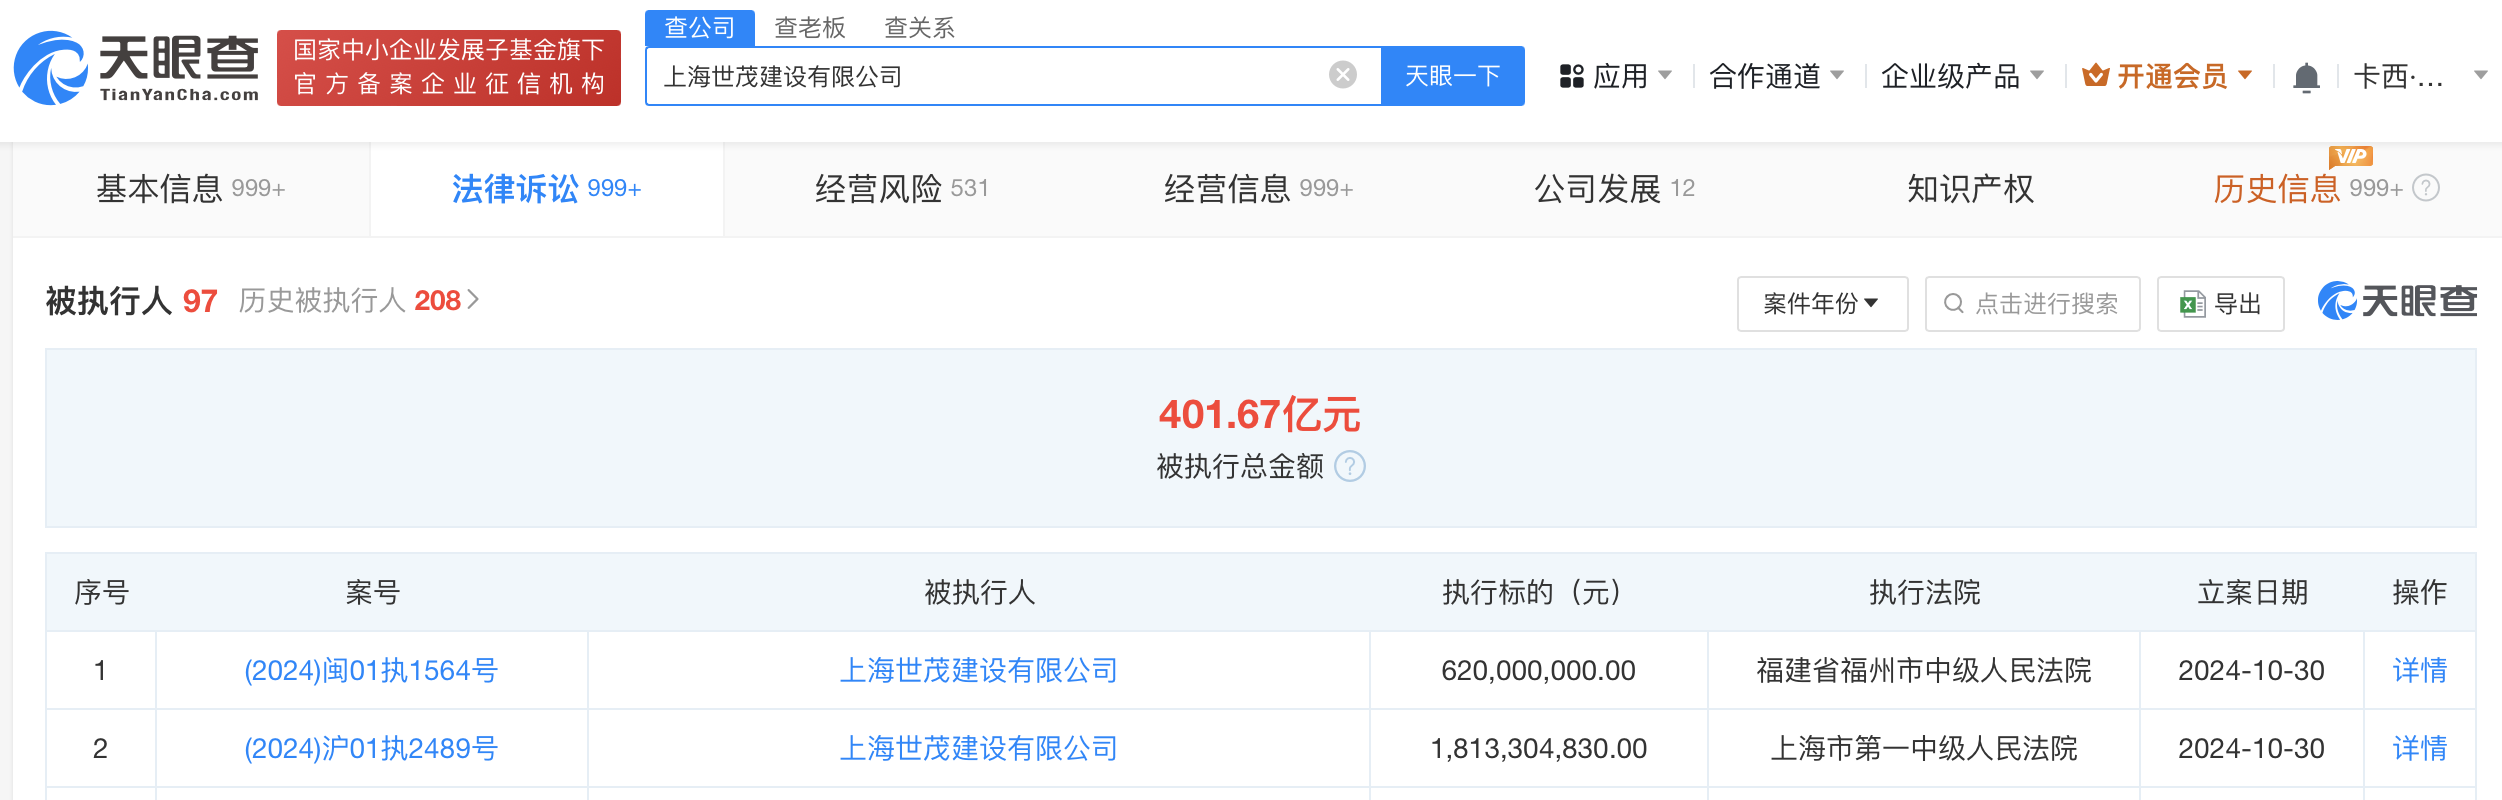Open the 基本信息 tab
Image resolution: width=2502 pixels, height=800 pixels.
191,189
